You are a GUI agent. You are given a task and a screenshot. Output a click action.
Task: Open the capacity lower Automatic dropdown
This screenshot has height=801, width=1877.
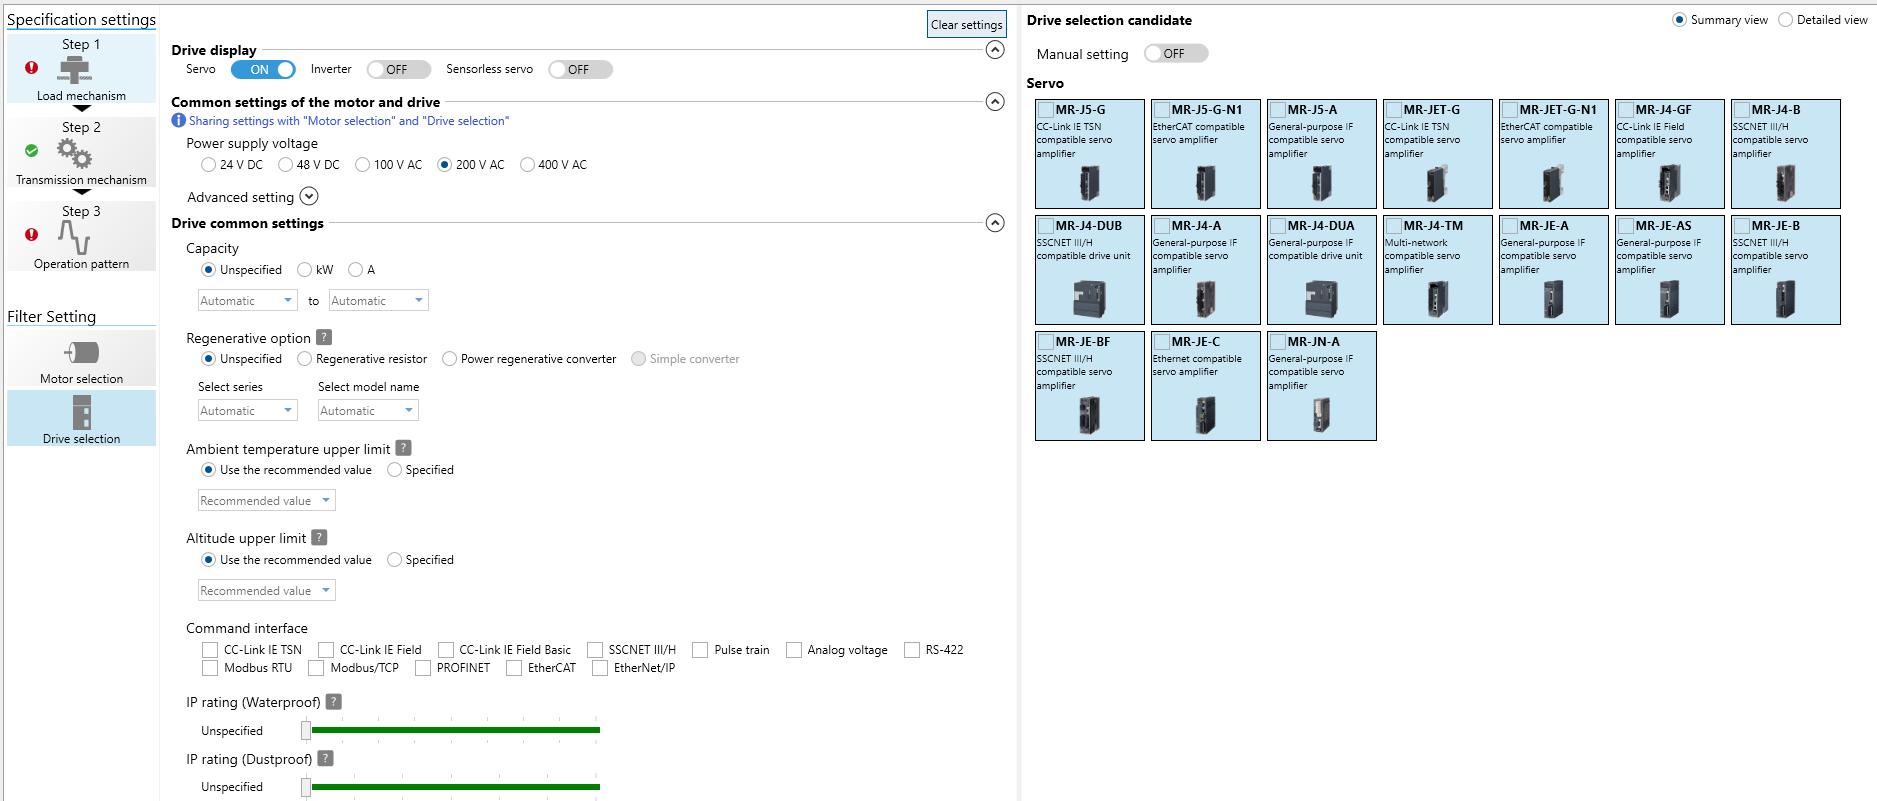tap(248, 300)
